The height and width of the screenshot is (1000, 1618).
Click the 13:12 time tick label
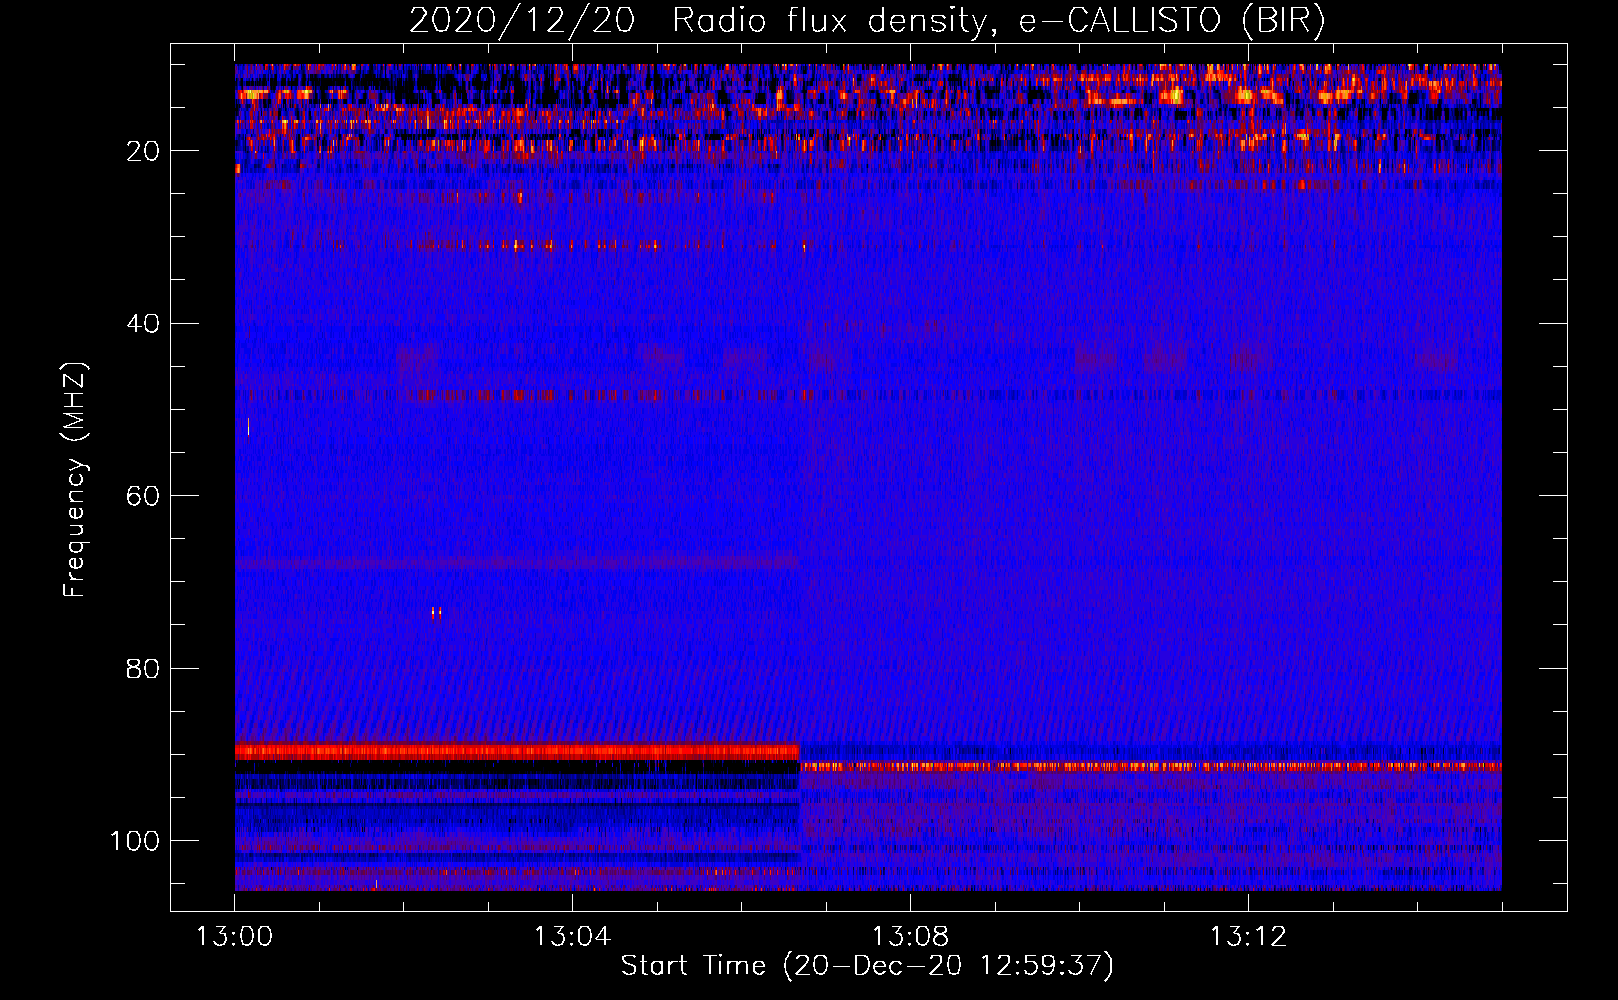pos(1248,937)
